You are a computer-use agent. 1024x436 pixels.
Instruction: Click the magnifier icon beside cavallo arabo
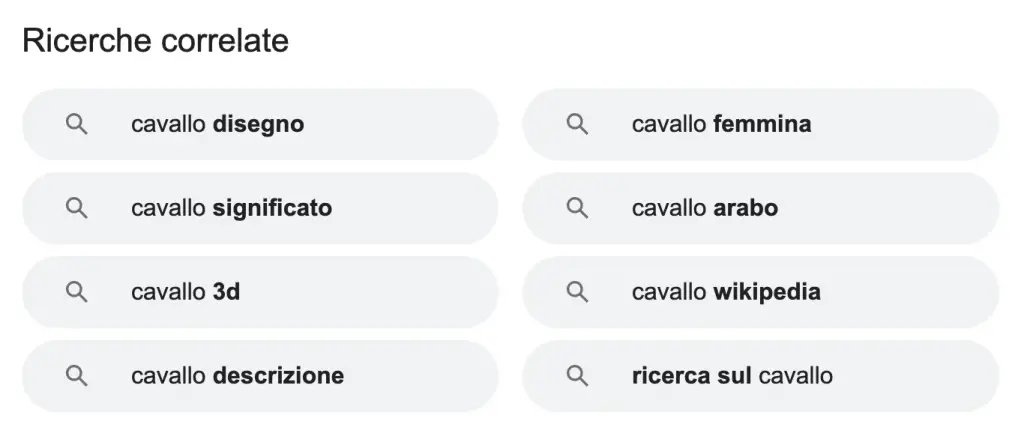[577, 208]
